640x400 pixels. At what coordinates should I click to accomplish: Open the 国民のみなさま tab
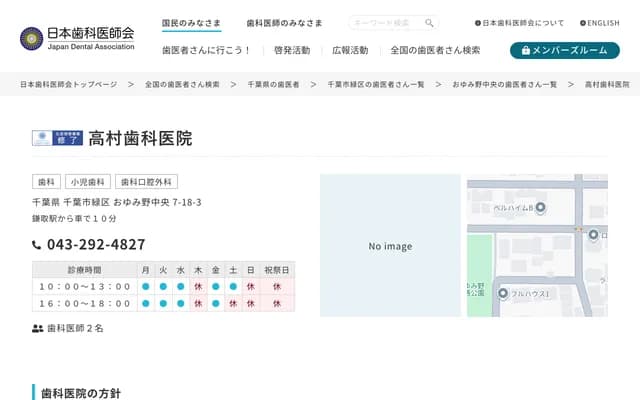[193, 22]
